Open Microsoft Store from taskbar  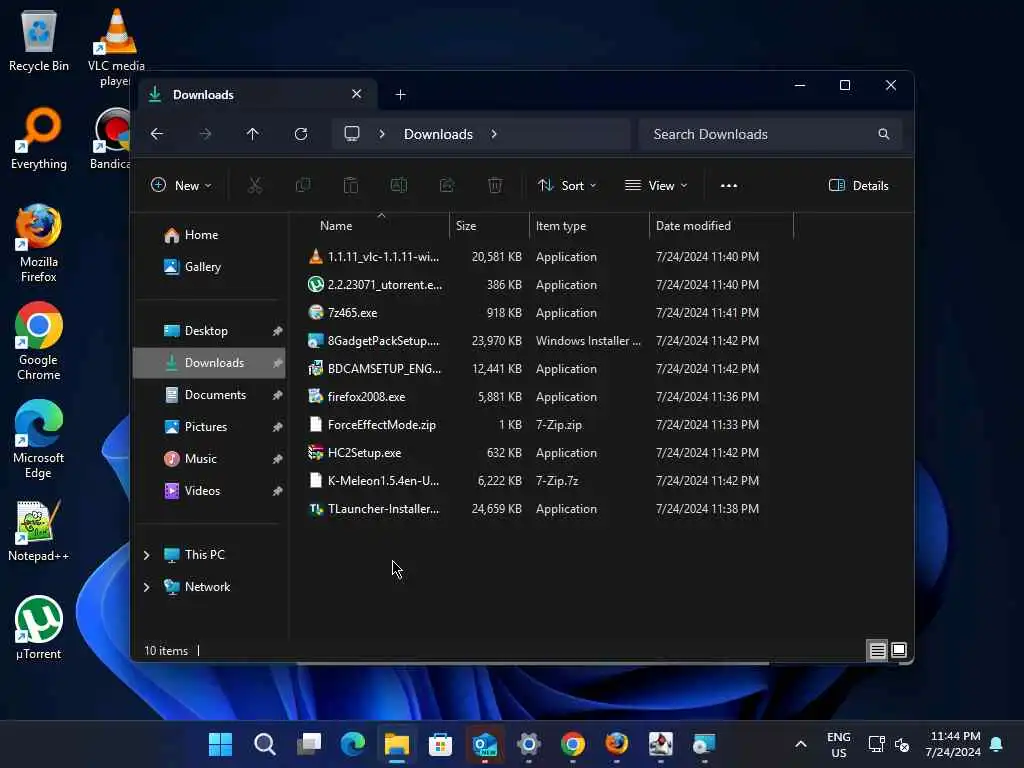click(440, 744)
